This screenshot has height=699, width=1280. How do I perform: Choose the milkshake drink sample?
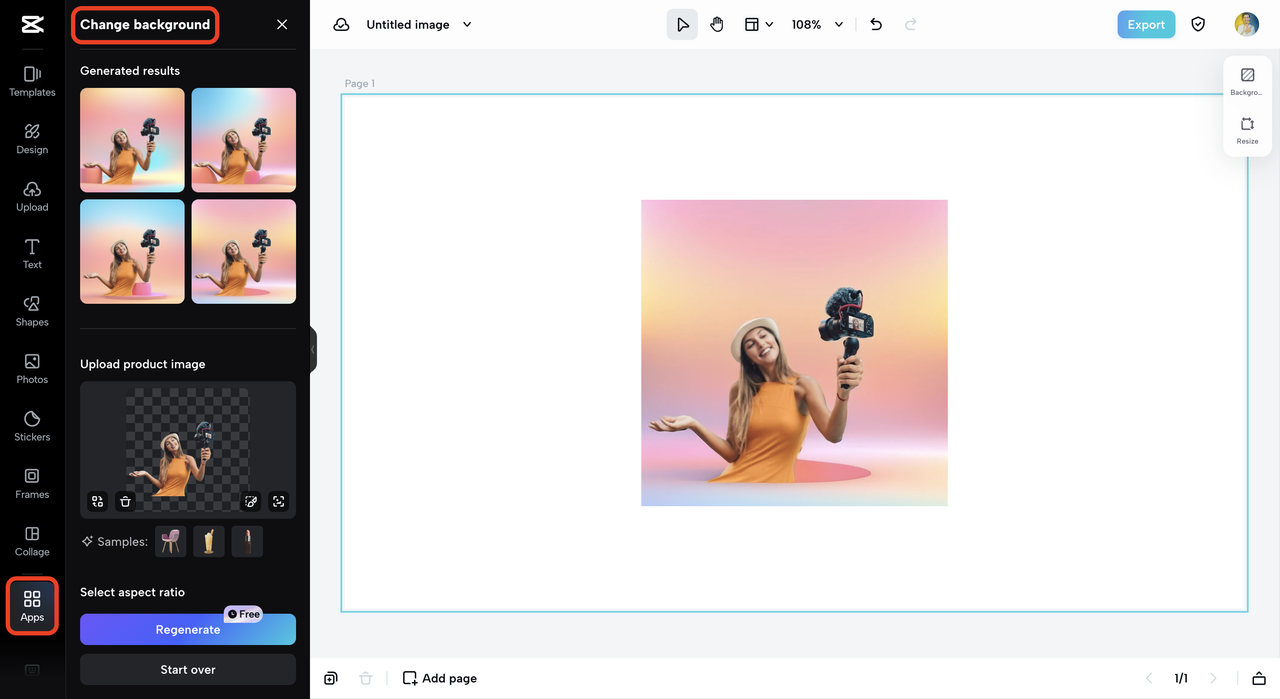pyautogui.click(x=209, y=541)
